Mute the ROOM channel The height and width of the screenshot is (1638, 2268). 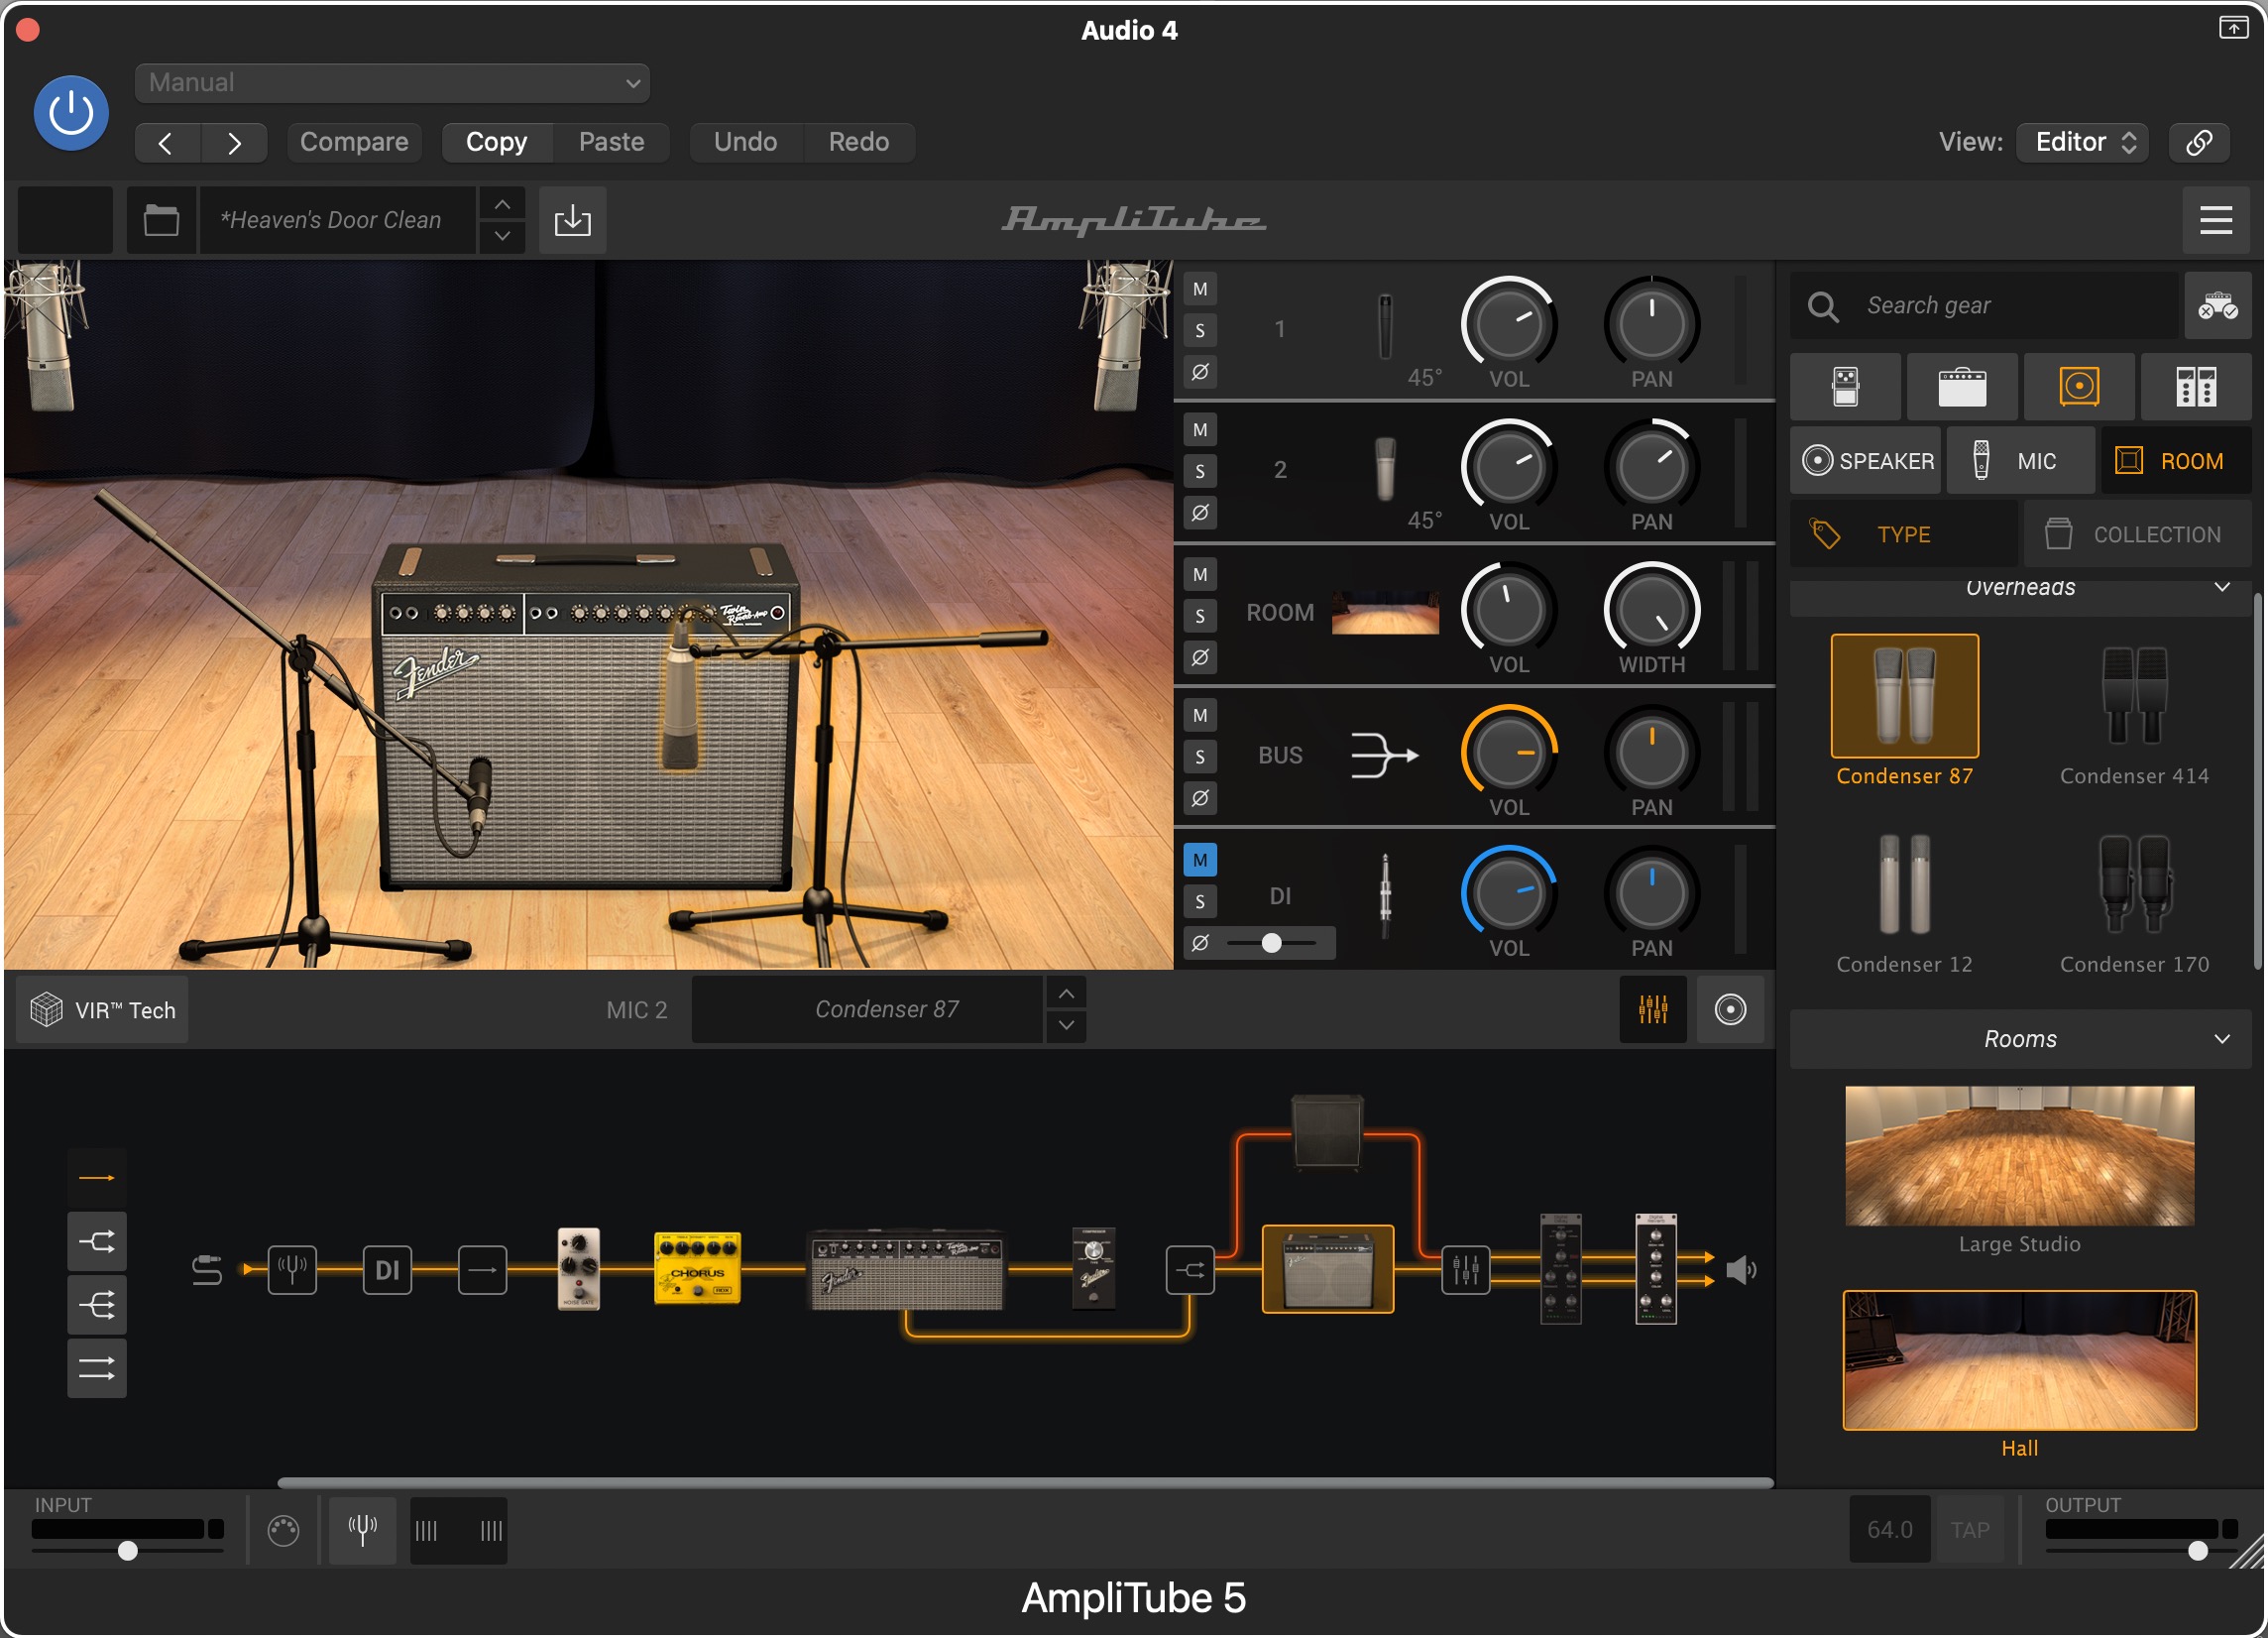1200,575
